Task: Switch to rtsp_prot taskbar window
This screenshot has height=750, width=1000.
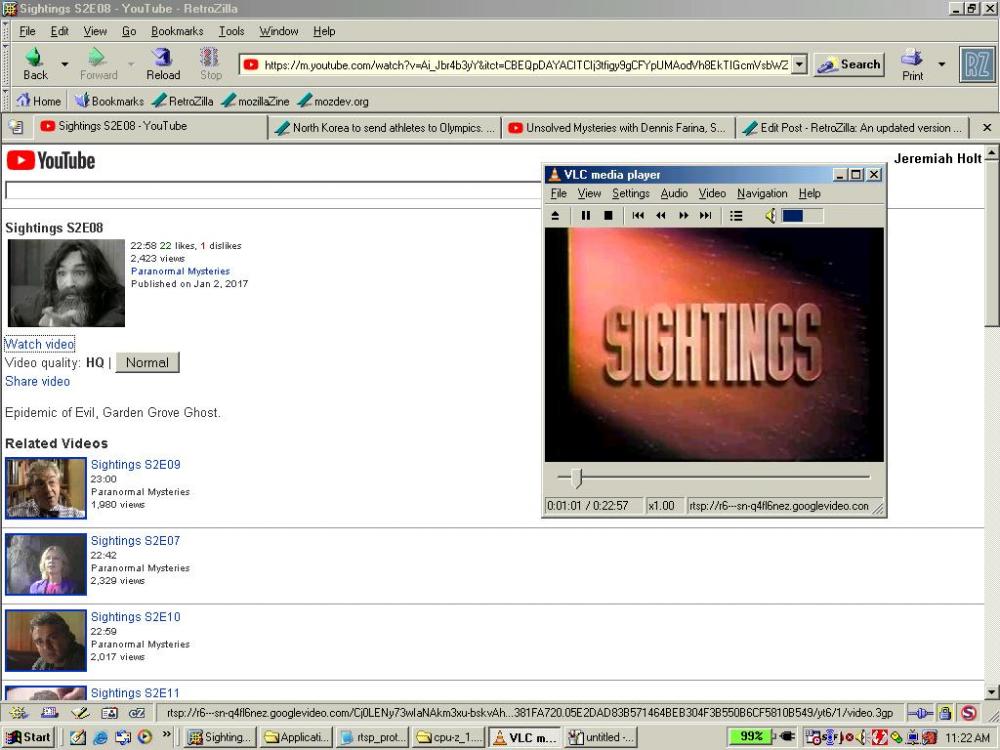Action: tap(372, 737)
